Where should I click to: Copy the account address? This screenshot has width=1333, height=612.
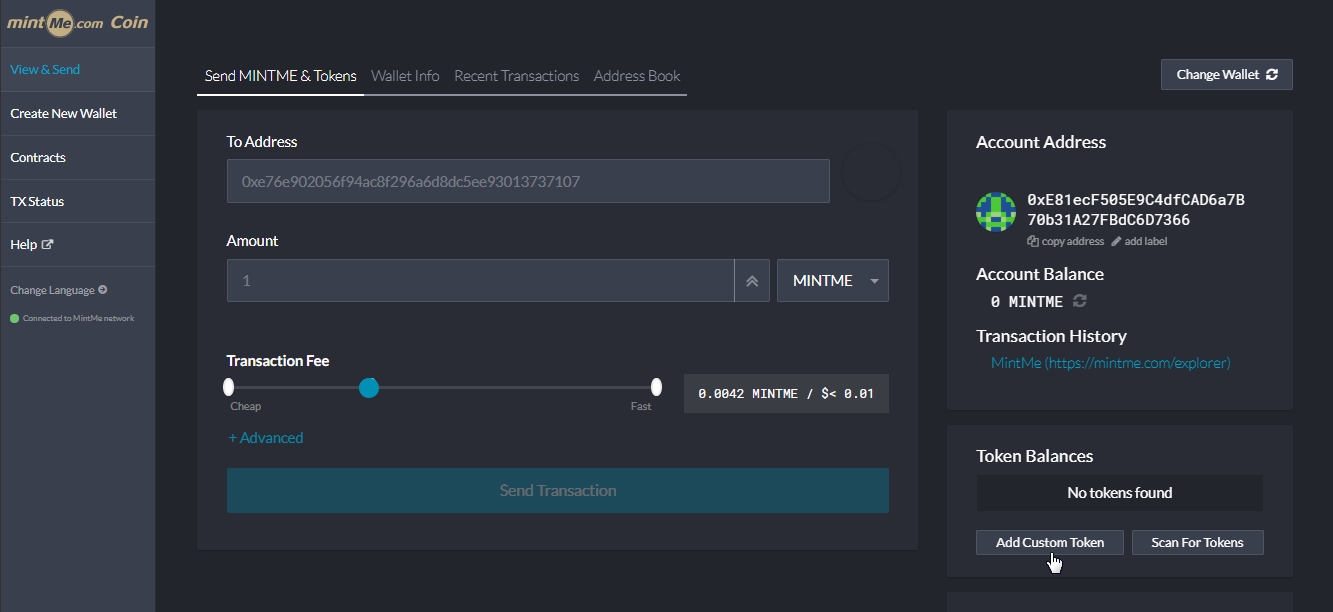[1066, 241]
